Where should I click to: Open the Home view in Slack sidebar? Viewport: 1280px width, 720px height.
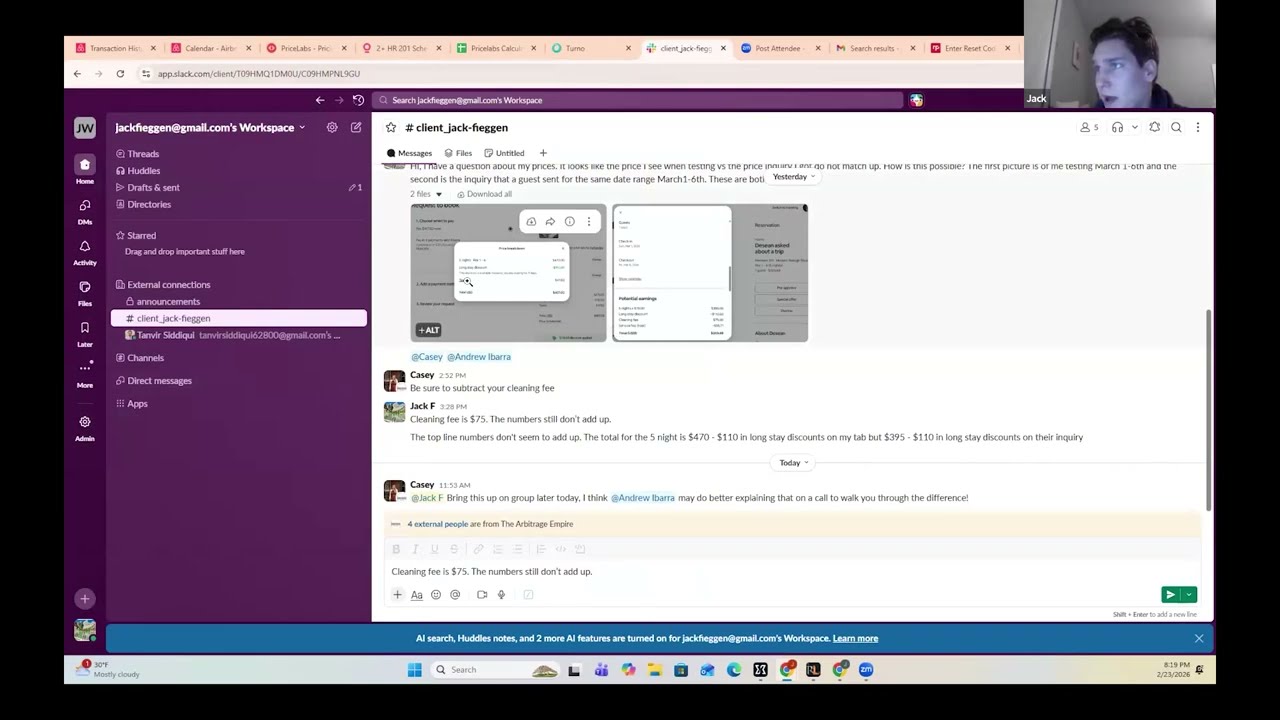pos(85,168)
